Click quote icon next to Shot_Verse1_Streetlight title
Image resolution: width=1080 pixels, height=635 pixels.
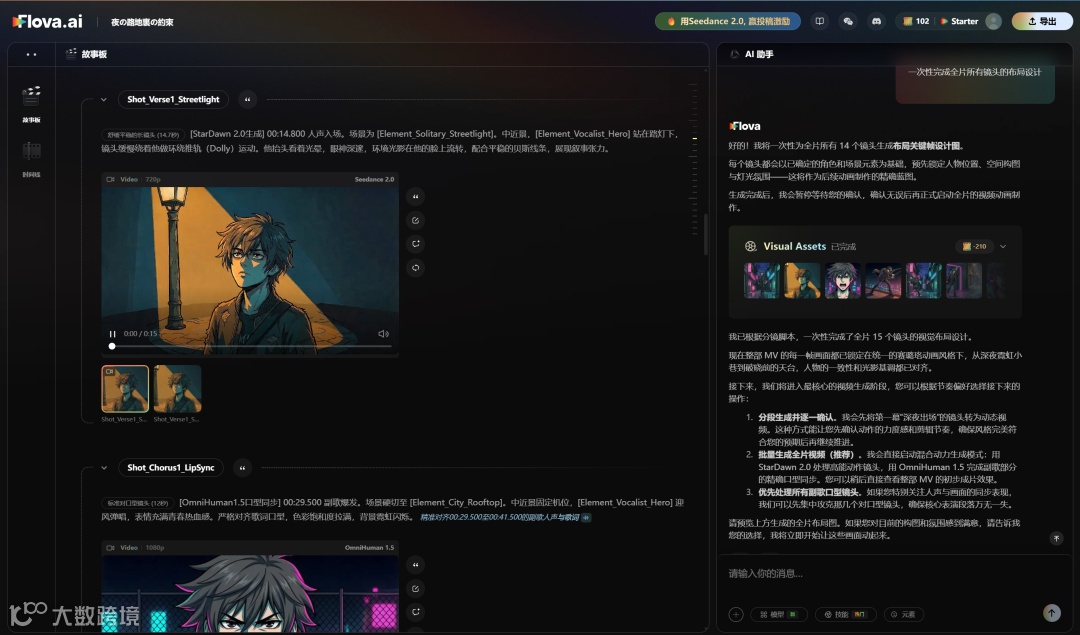click(x=247, y=100)
